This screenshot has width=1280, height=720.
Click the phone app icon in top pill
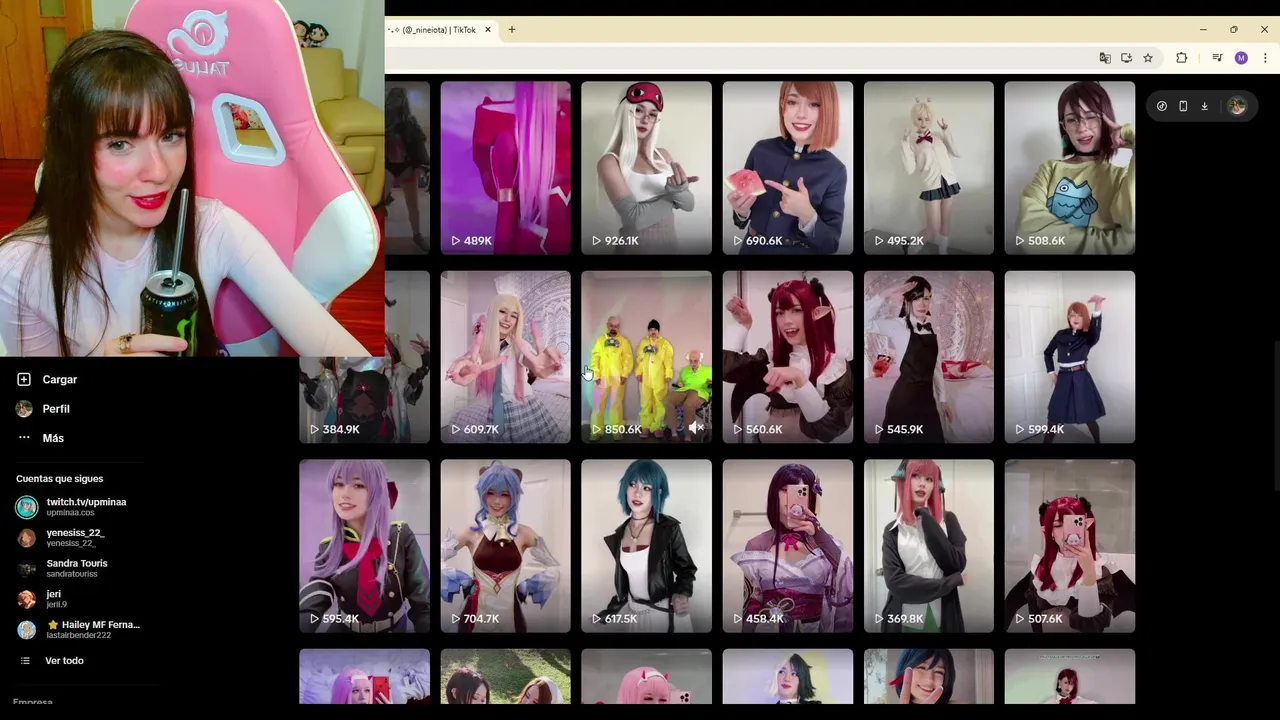pos(1183,106)
